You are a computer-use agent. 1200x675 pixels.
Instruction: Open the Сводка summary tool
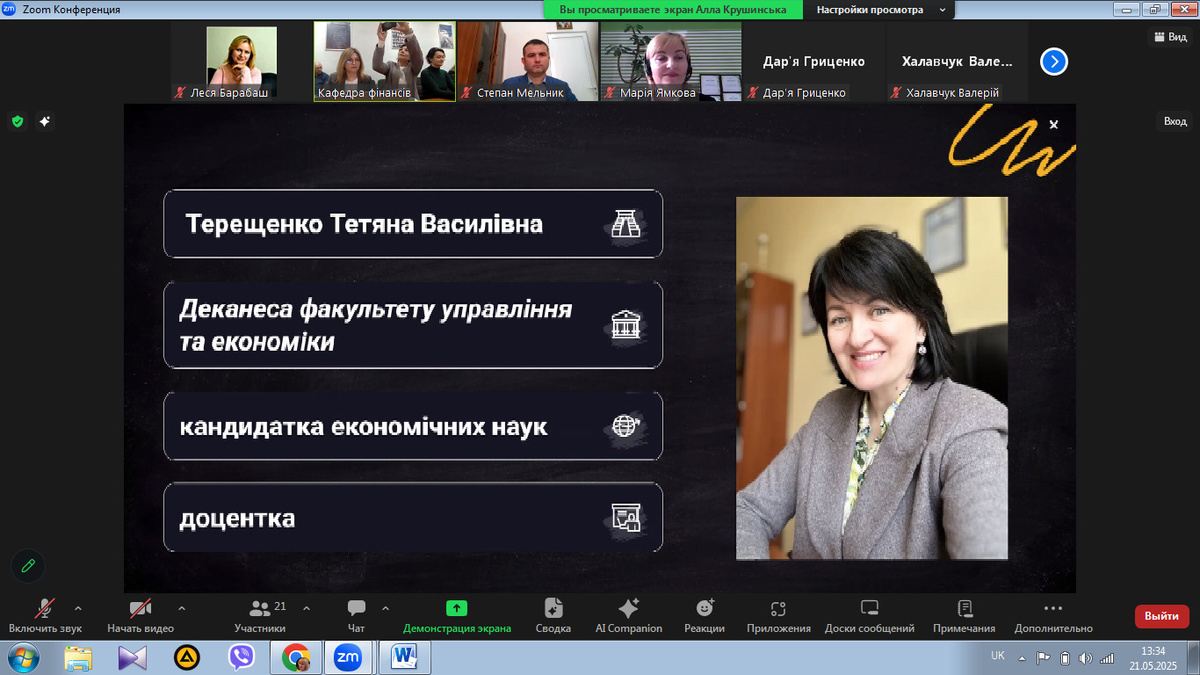pos(553,615)
